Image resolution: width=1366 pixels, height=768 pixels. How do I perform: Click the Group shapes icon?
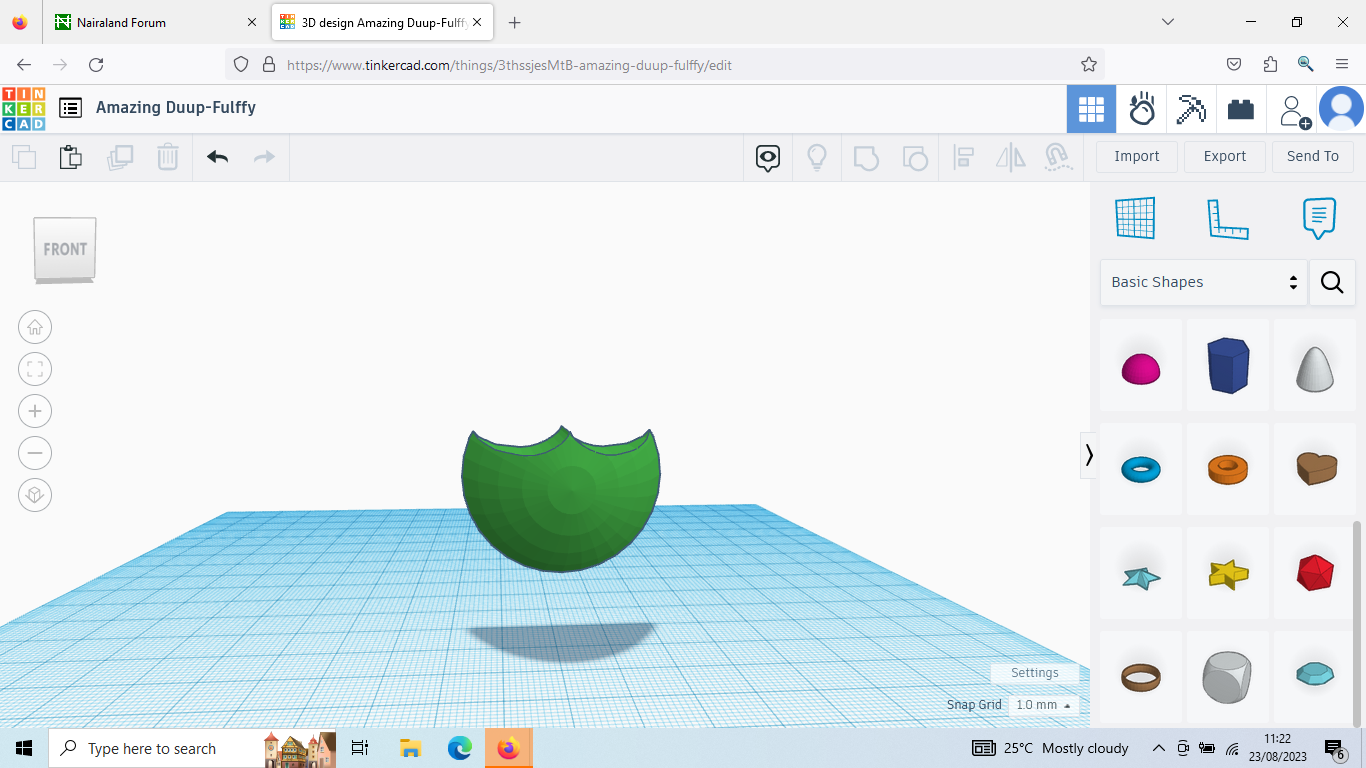866,158
